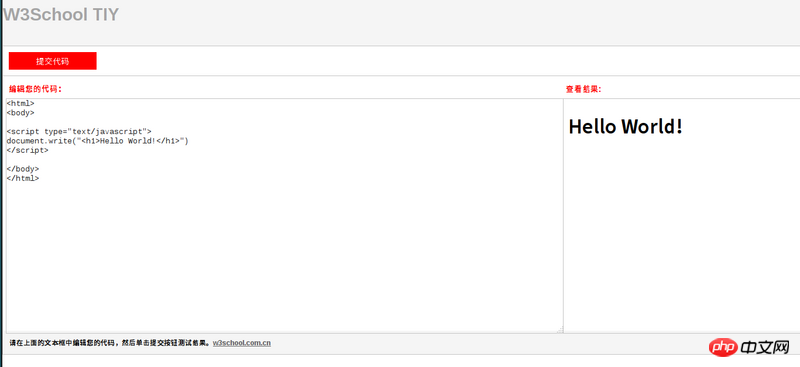Click the W3School TIY page title
This screenshot has width=800, height=367.
tap(60, 14)
